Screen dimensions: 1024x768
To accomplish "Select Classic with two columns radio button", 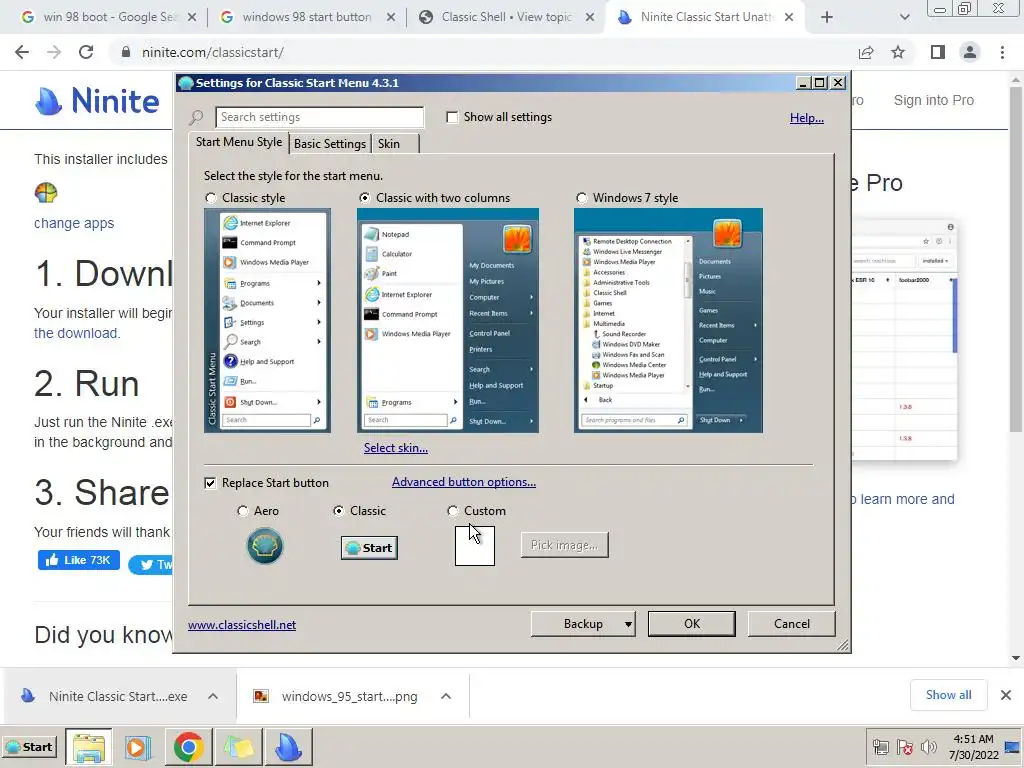I will click(x=364, y=198).
